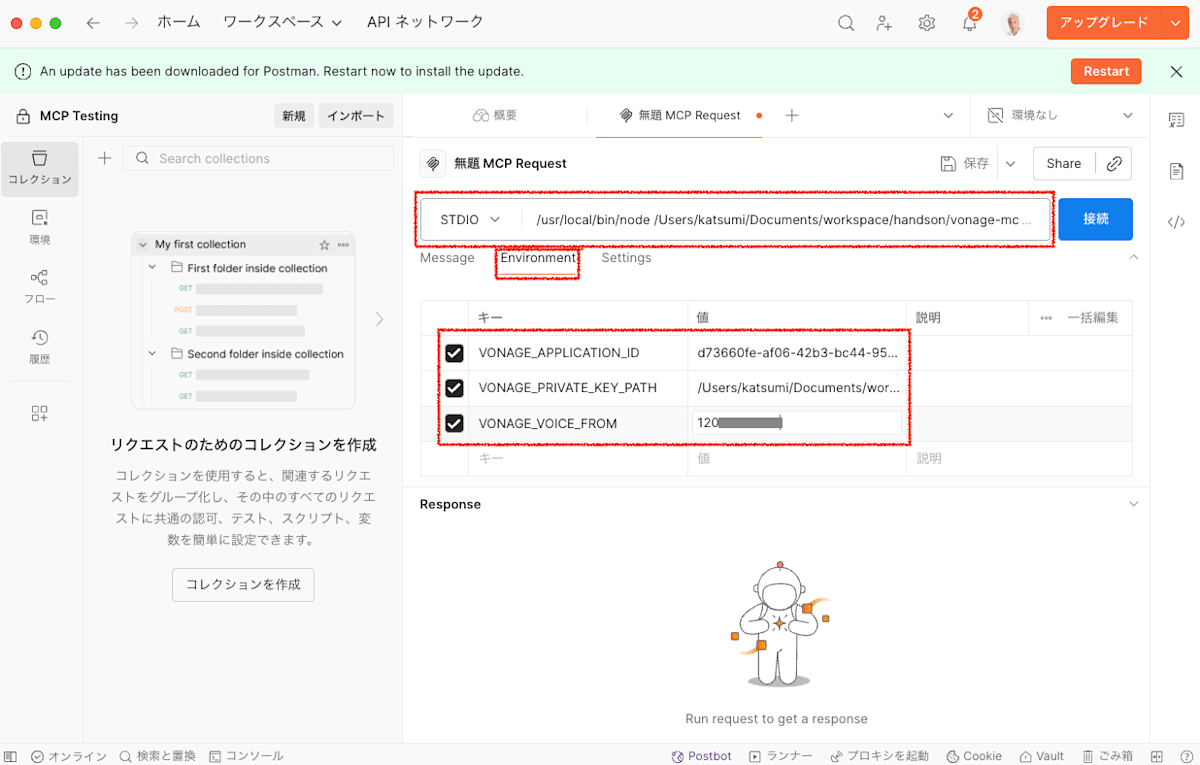Open the settings gear icon
This screenshot has width=1200, height=765.
(927, 23)
